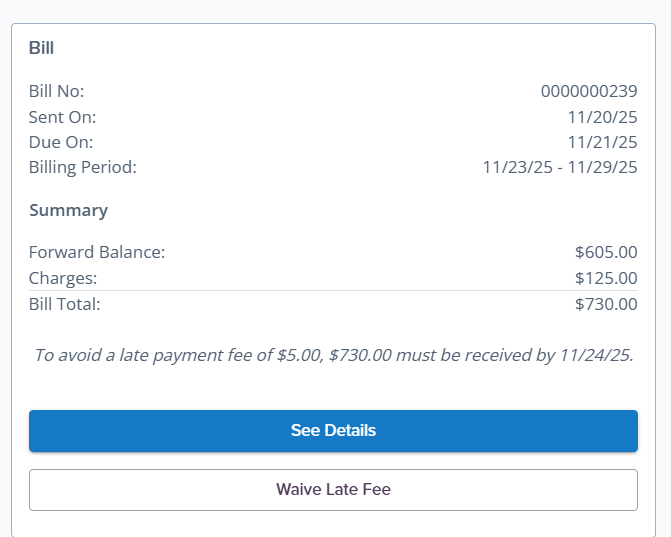
Task: Select the due date 11/21/25
Action: (x=602, y=142)
